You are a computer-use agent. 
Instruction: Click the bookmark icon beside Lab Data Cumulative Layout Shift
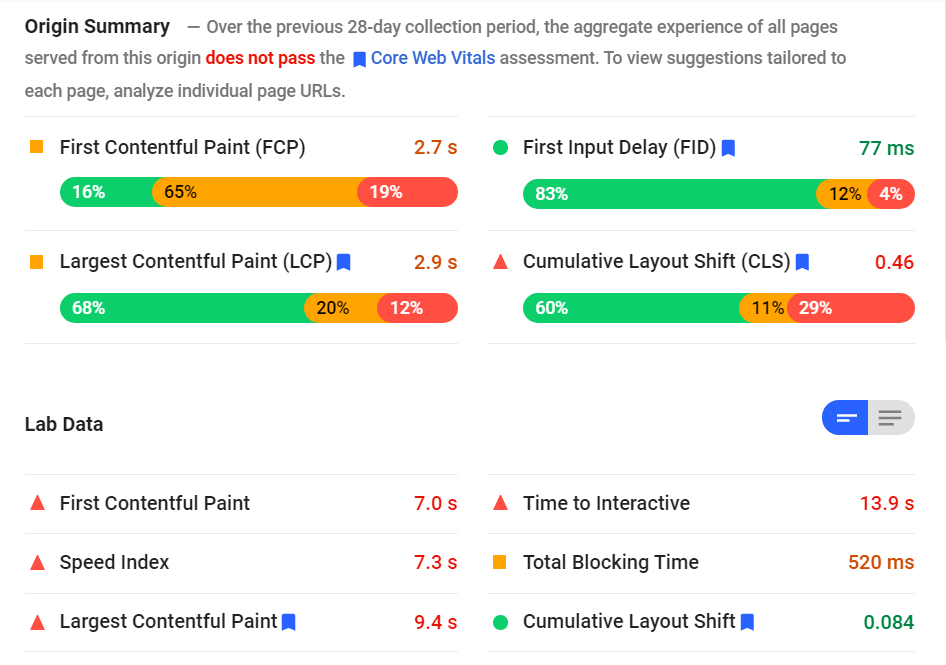(x=747, y=622)
